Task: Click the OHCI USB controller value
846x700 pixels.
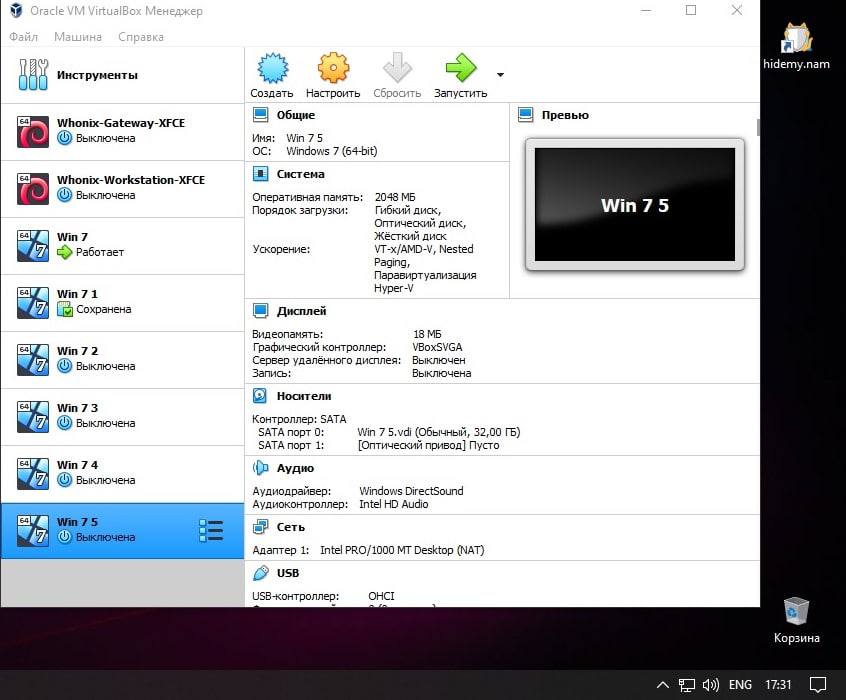Action: [x=381, y=596]
